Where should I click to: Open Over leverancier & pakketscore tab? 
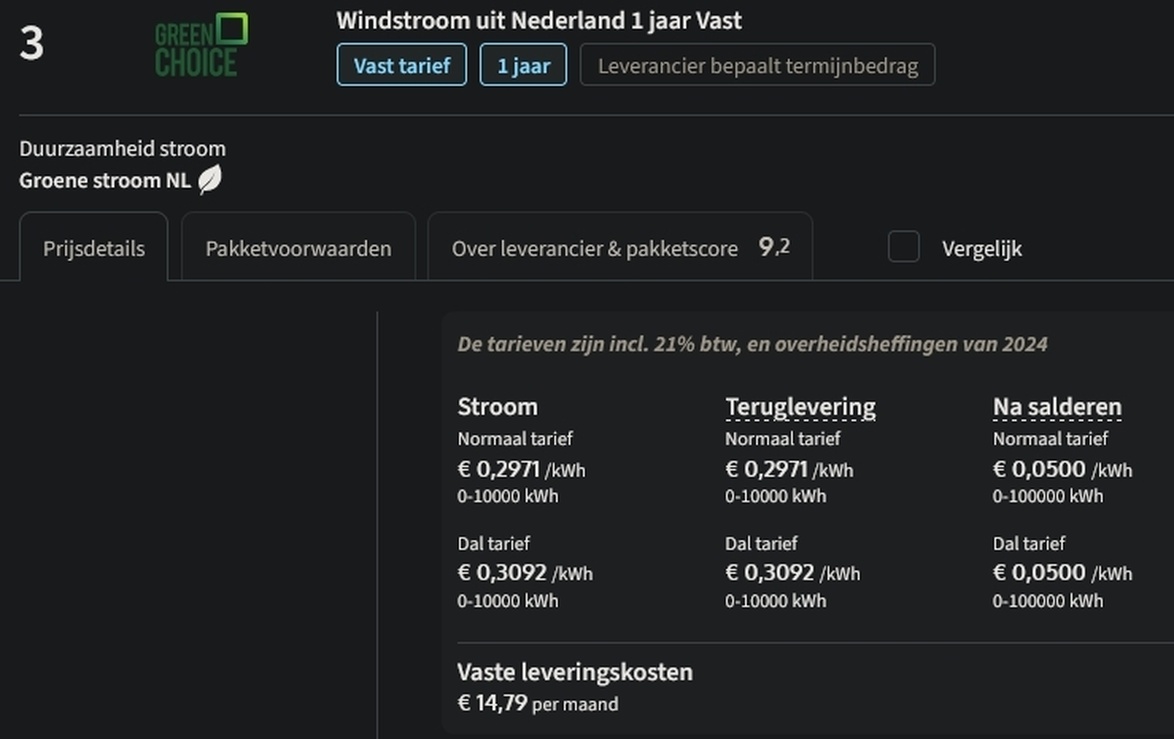(x=620, y=248)
